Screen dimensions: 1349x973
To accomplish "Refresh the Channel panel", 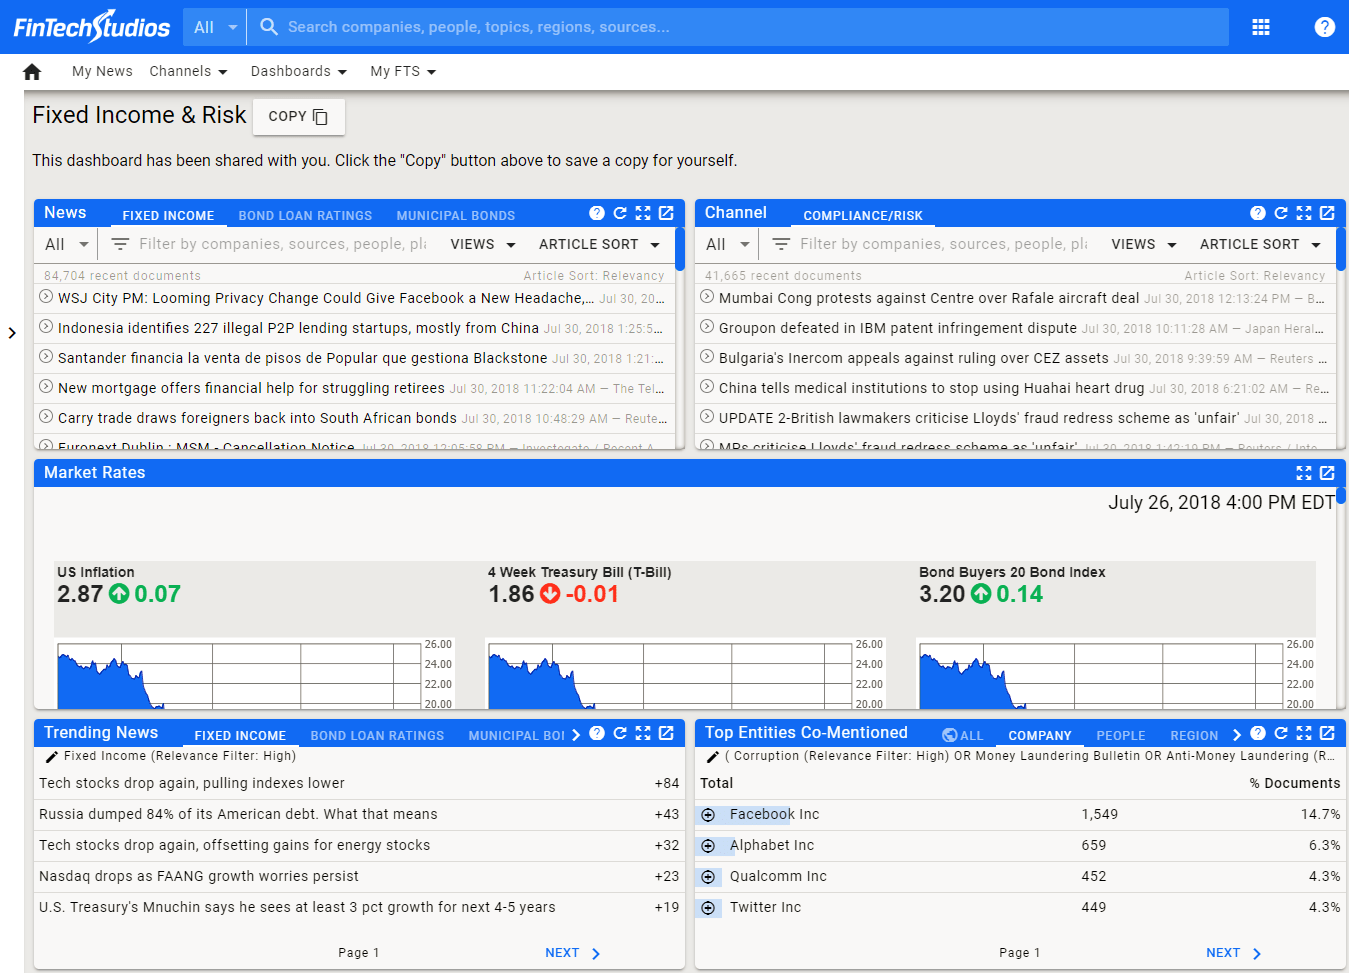I will (1281, 213).
